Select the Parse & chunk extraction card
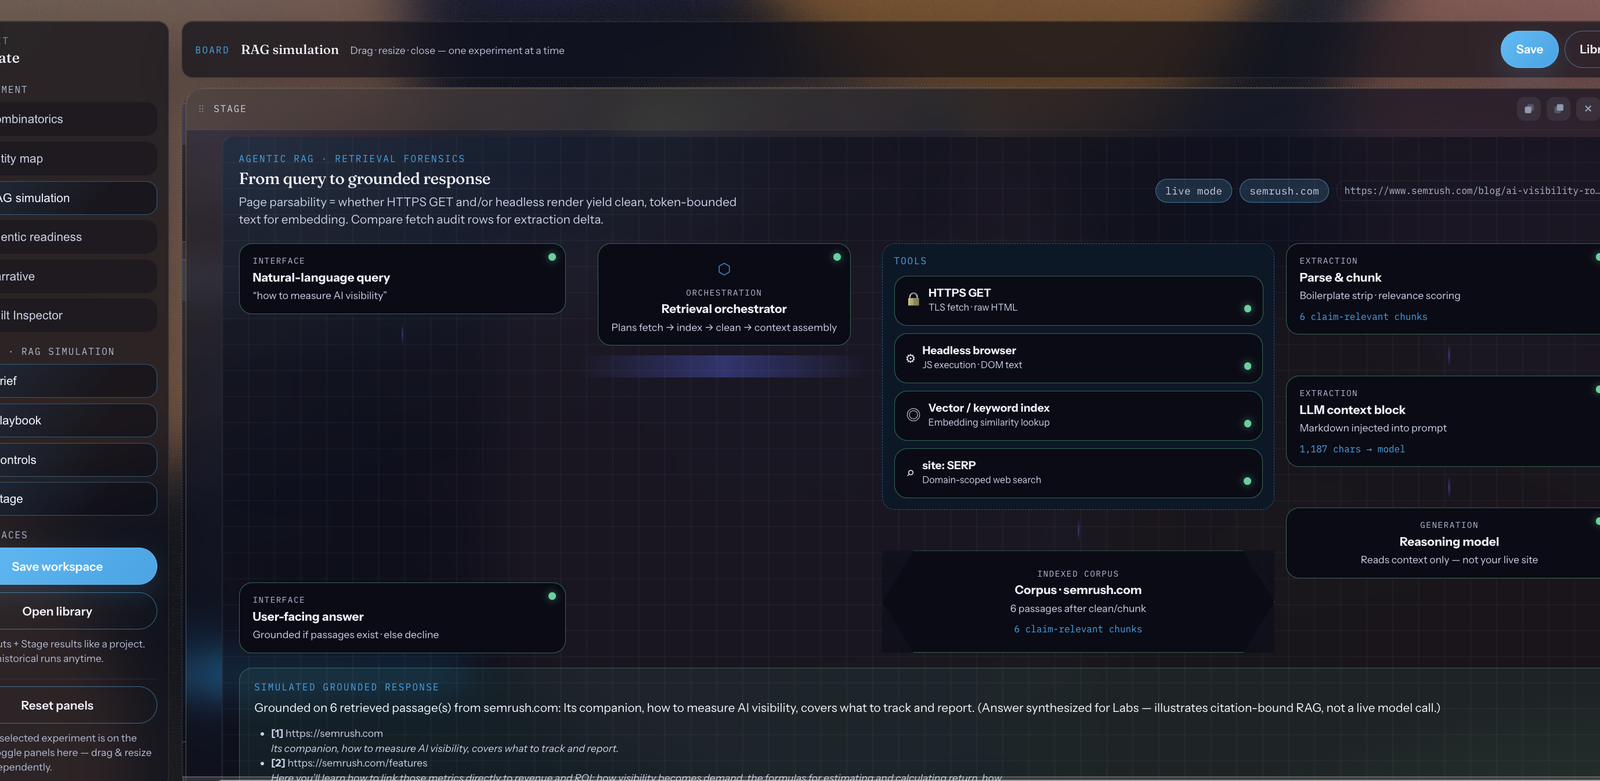The image size is (1600, 781). point(1443,289)
